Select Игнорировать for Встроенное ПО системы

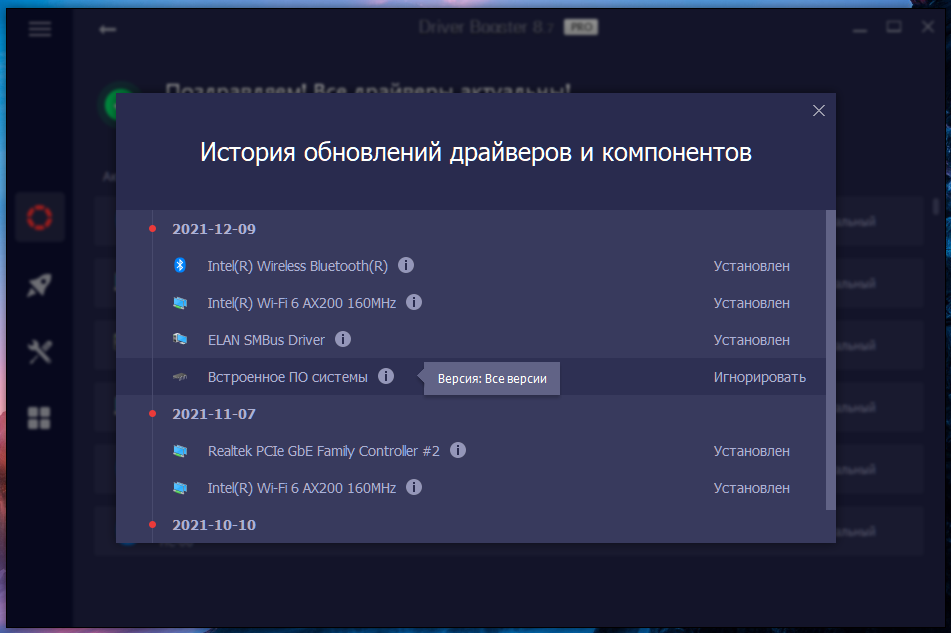759,377
